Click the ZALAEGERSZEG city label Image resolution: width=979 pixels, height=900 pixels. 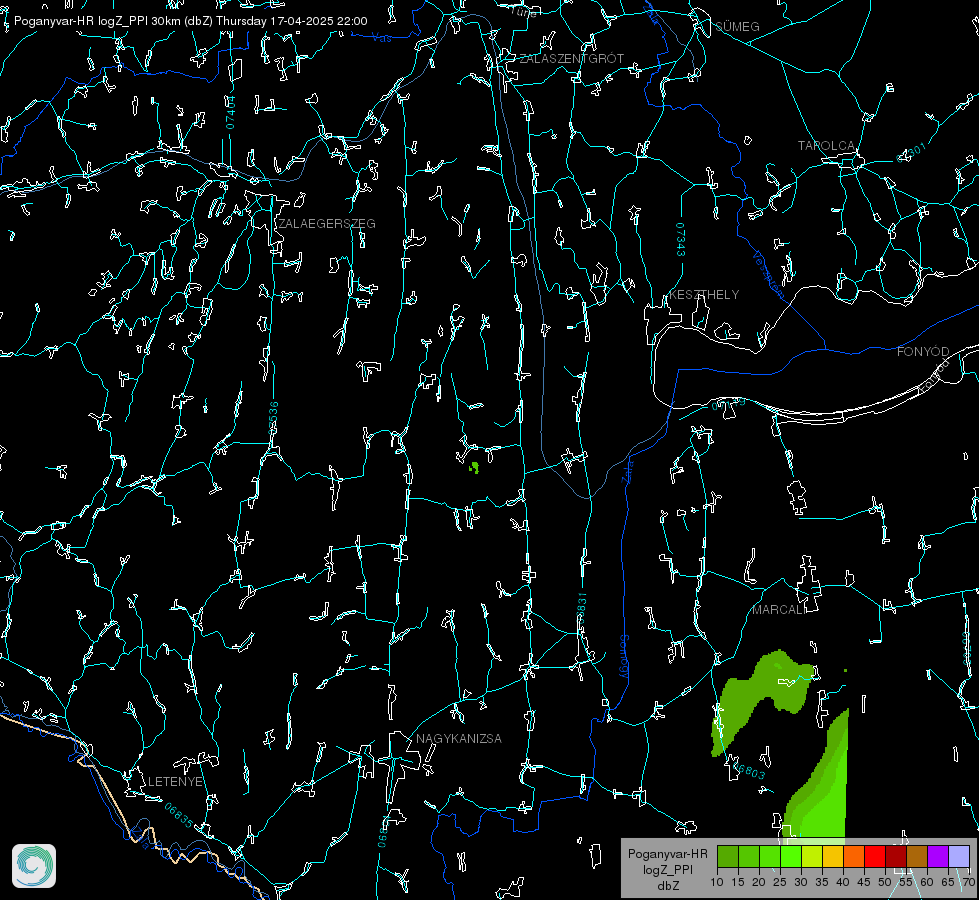coord(327,223)
